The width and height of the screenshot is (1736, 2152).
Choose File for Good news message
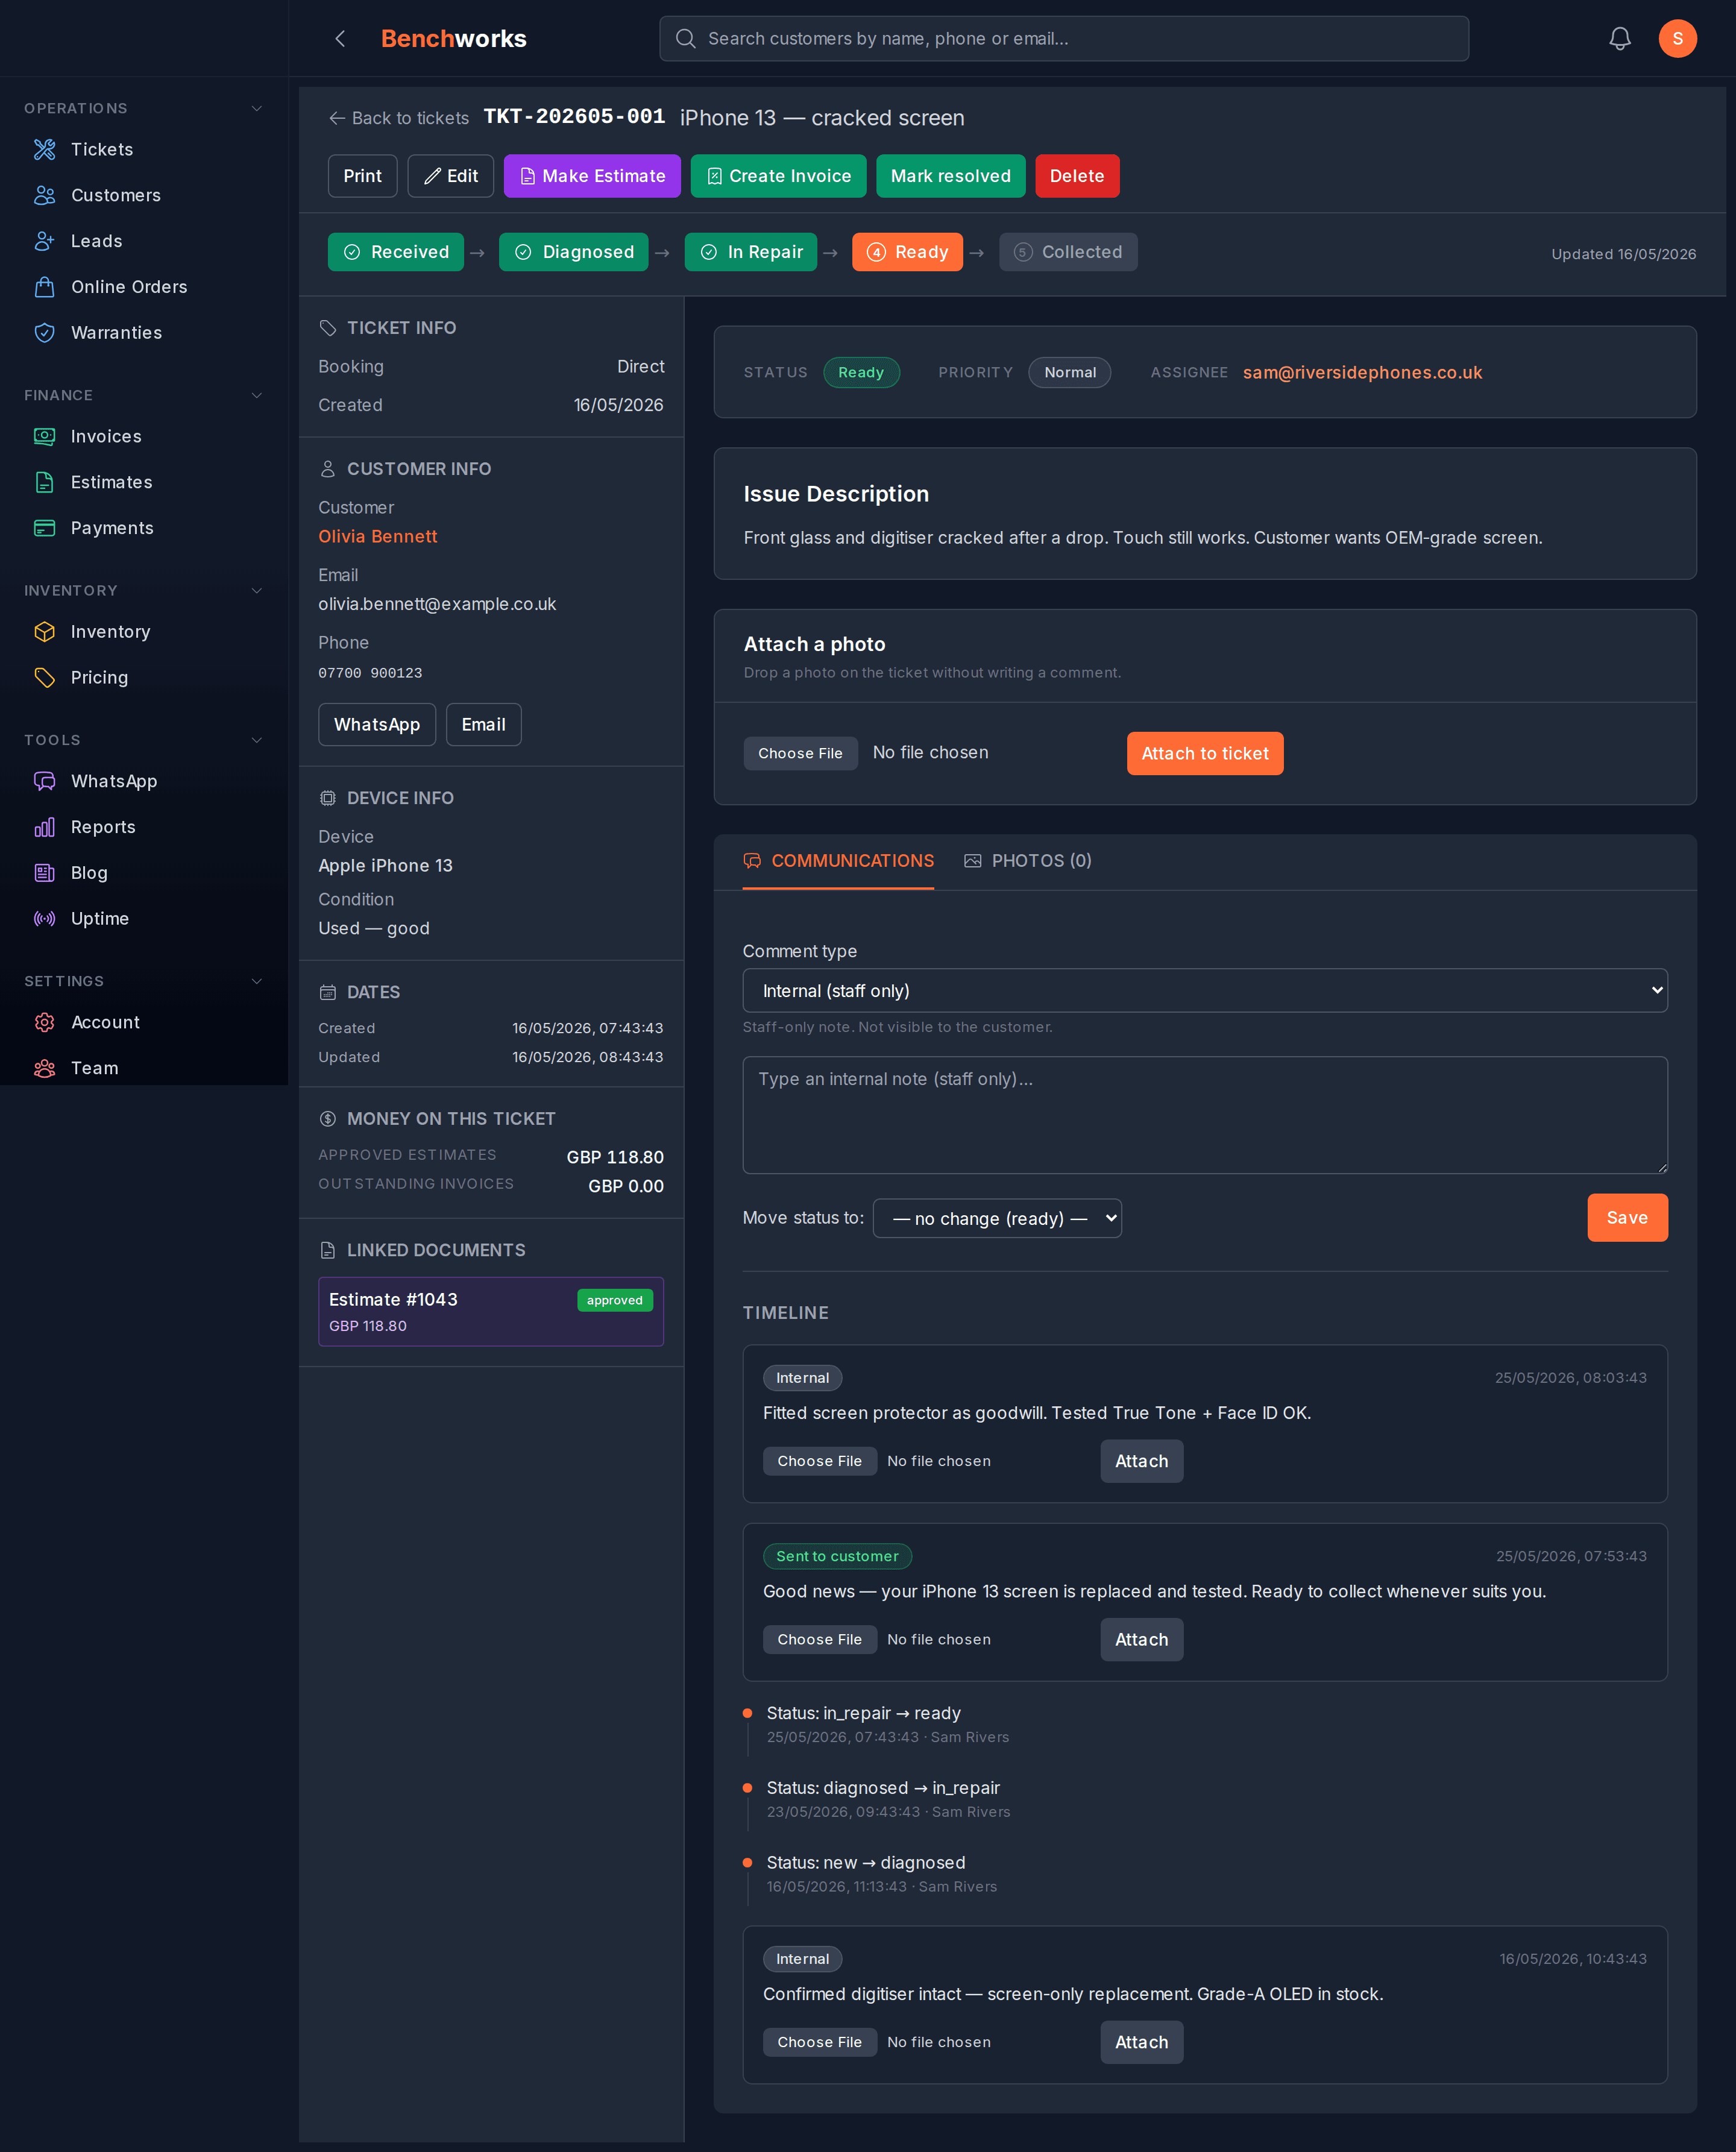820,1640
